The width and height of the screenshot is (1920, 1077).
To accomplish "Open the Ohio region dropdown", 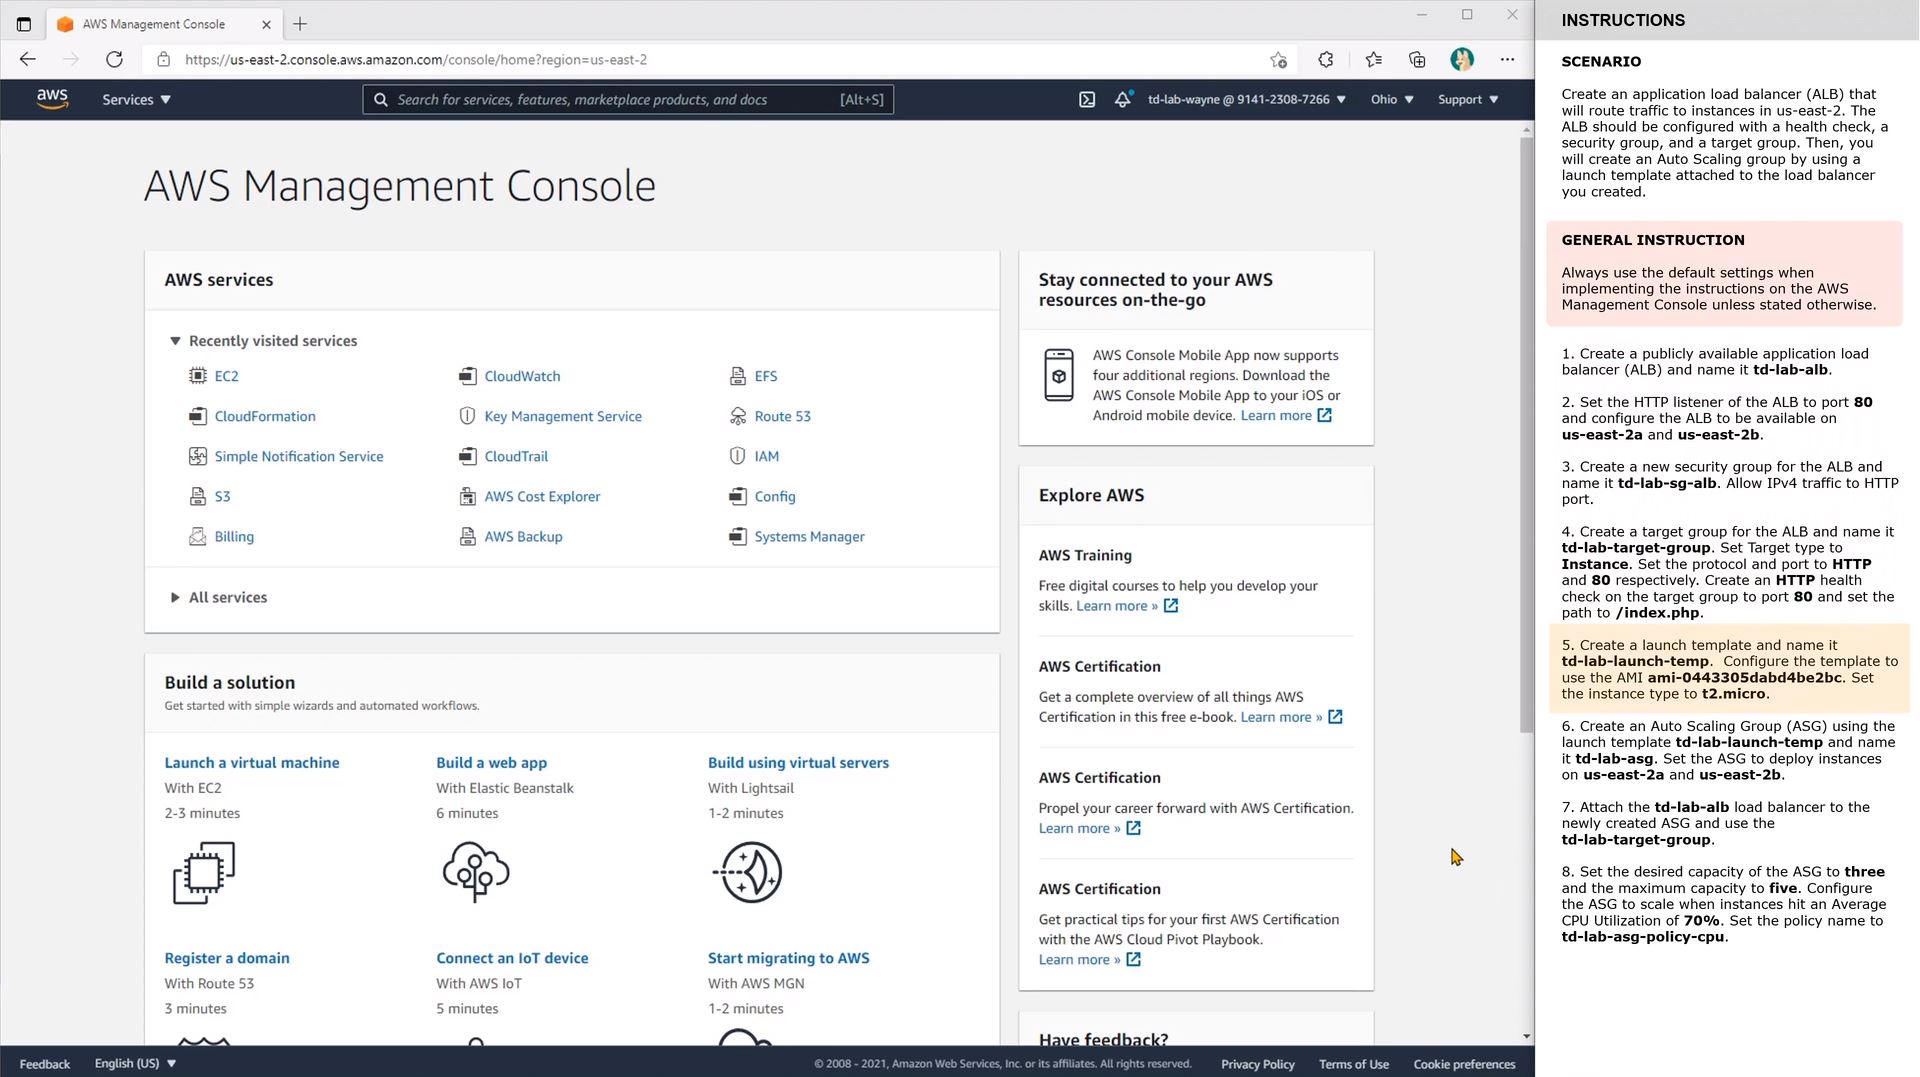I will click(1392, 100).
